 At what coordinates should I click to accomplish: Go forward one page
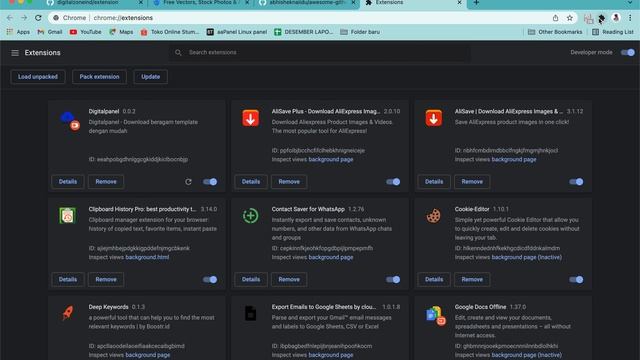24,18
